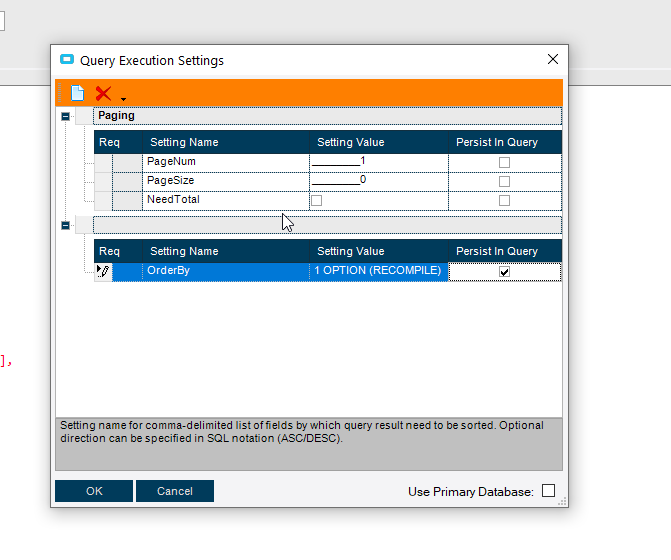Select the OrderBy setting name cell
This screenshot has height=560, width=671.
click(226, 271)
